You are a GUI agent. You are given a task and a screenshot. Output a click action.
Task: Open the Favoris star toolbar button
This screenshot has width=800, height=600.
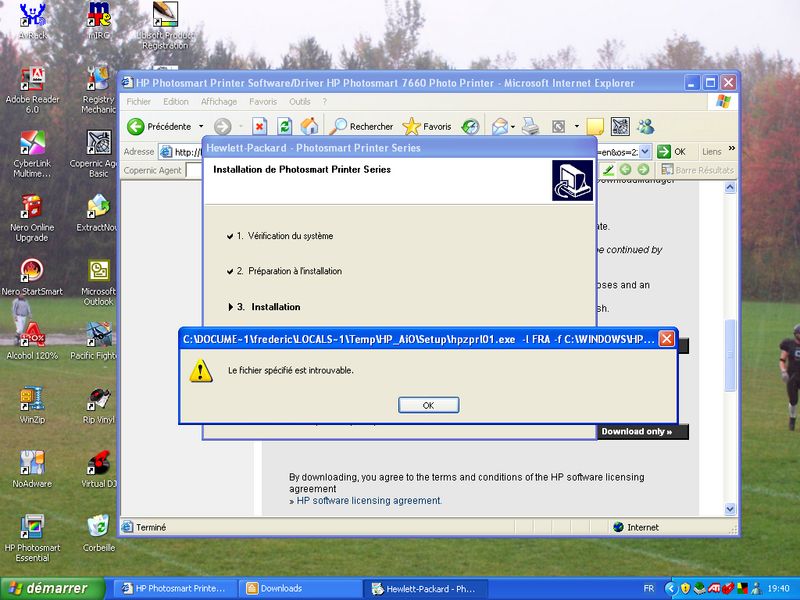coord(427,126)
